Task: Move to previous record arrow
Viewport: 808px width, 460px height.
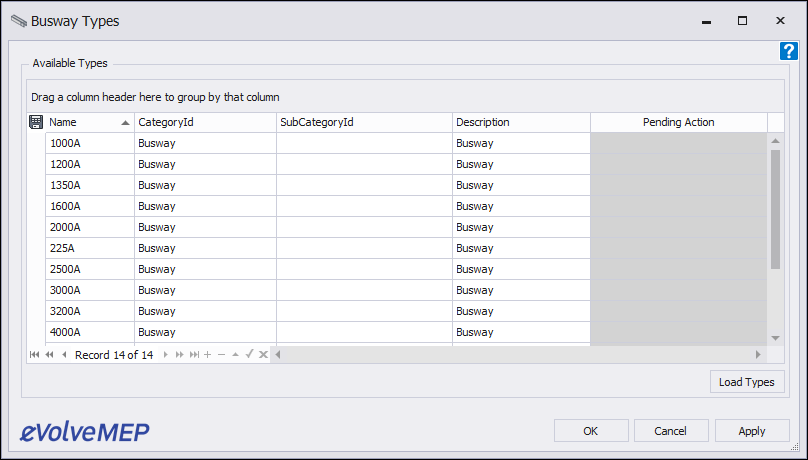Action: (64, 354)
